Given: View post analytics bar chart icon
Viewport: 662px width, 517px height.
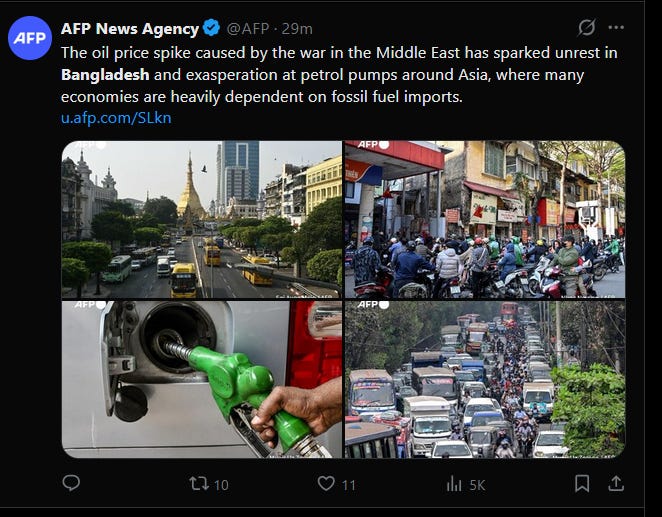Looking at the screenshot, I should pyautogui.click(x=454, y=484).
